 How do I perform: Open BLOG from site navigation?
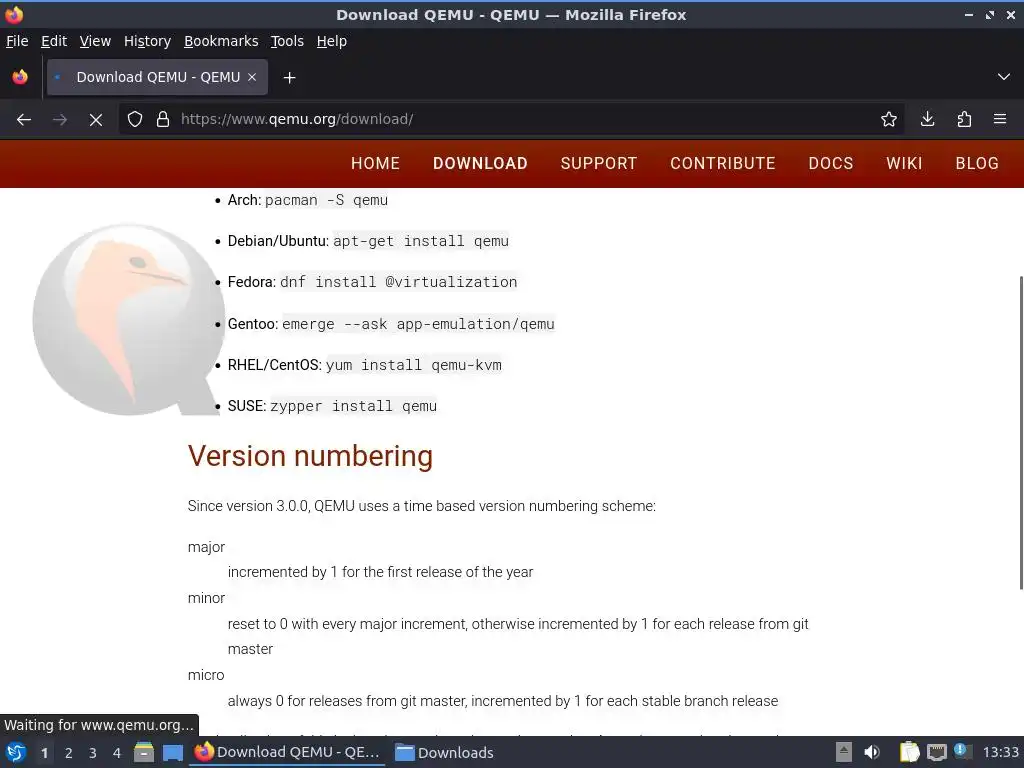[977, 163]
